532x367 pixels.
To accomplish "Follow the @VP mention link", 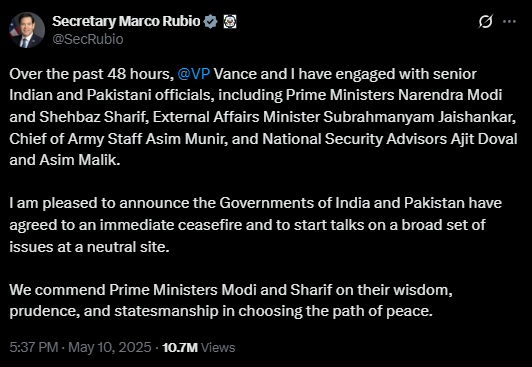I will tap(194, 74).
